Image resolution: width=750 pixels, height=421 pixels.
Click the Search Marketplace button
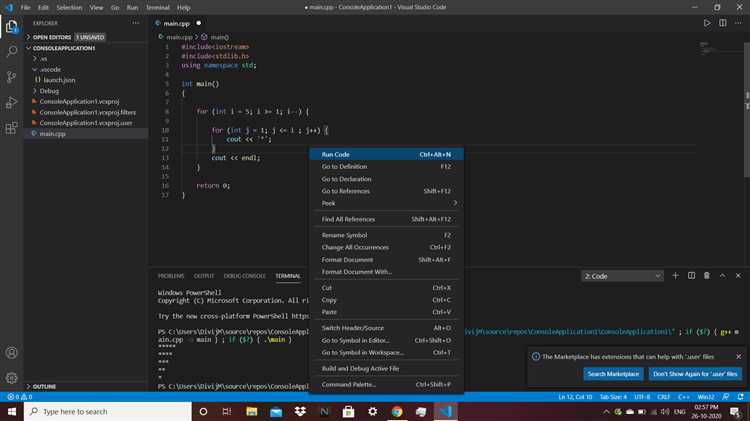[613, 374]
